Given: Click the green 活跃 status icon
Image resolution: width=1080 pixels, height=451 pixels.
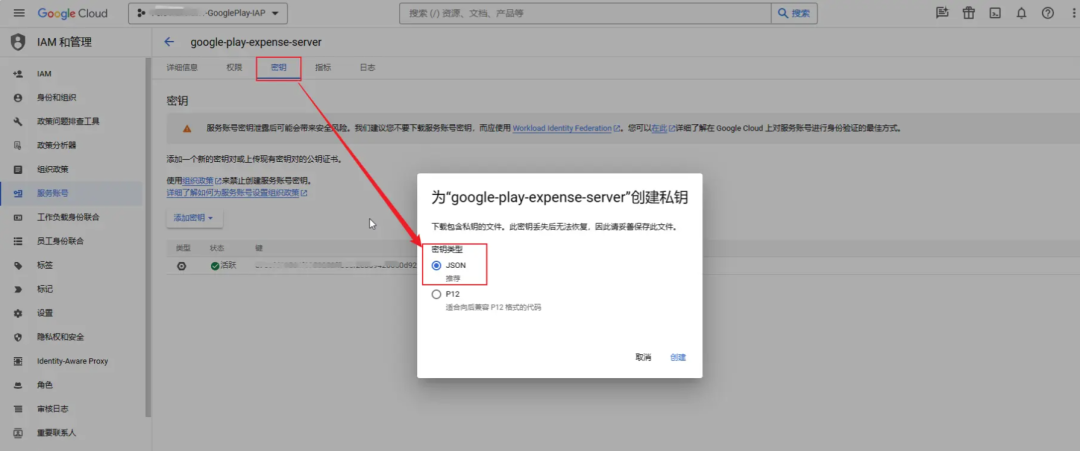Looking at the screenshot, I should pos(215,266).
